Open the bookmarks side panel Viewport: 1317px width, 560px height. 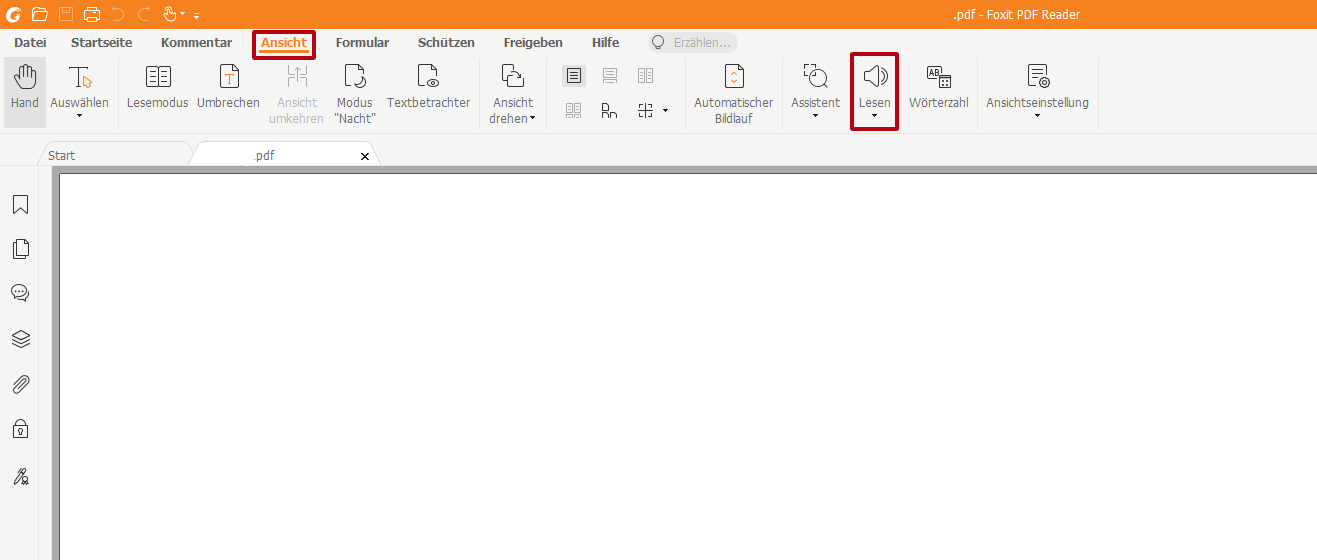(20, 205)
